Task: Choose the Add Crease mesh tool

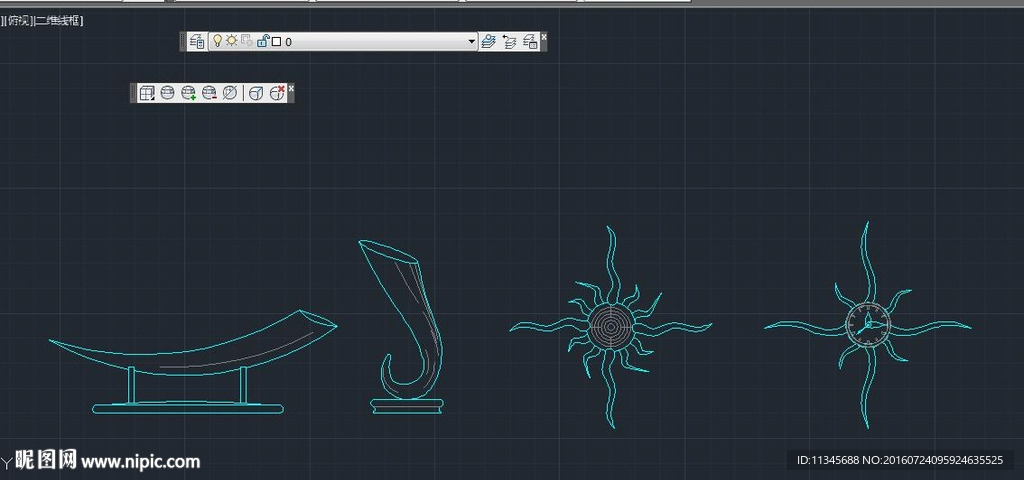Action: pos(256,93)
